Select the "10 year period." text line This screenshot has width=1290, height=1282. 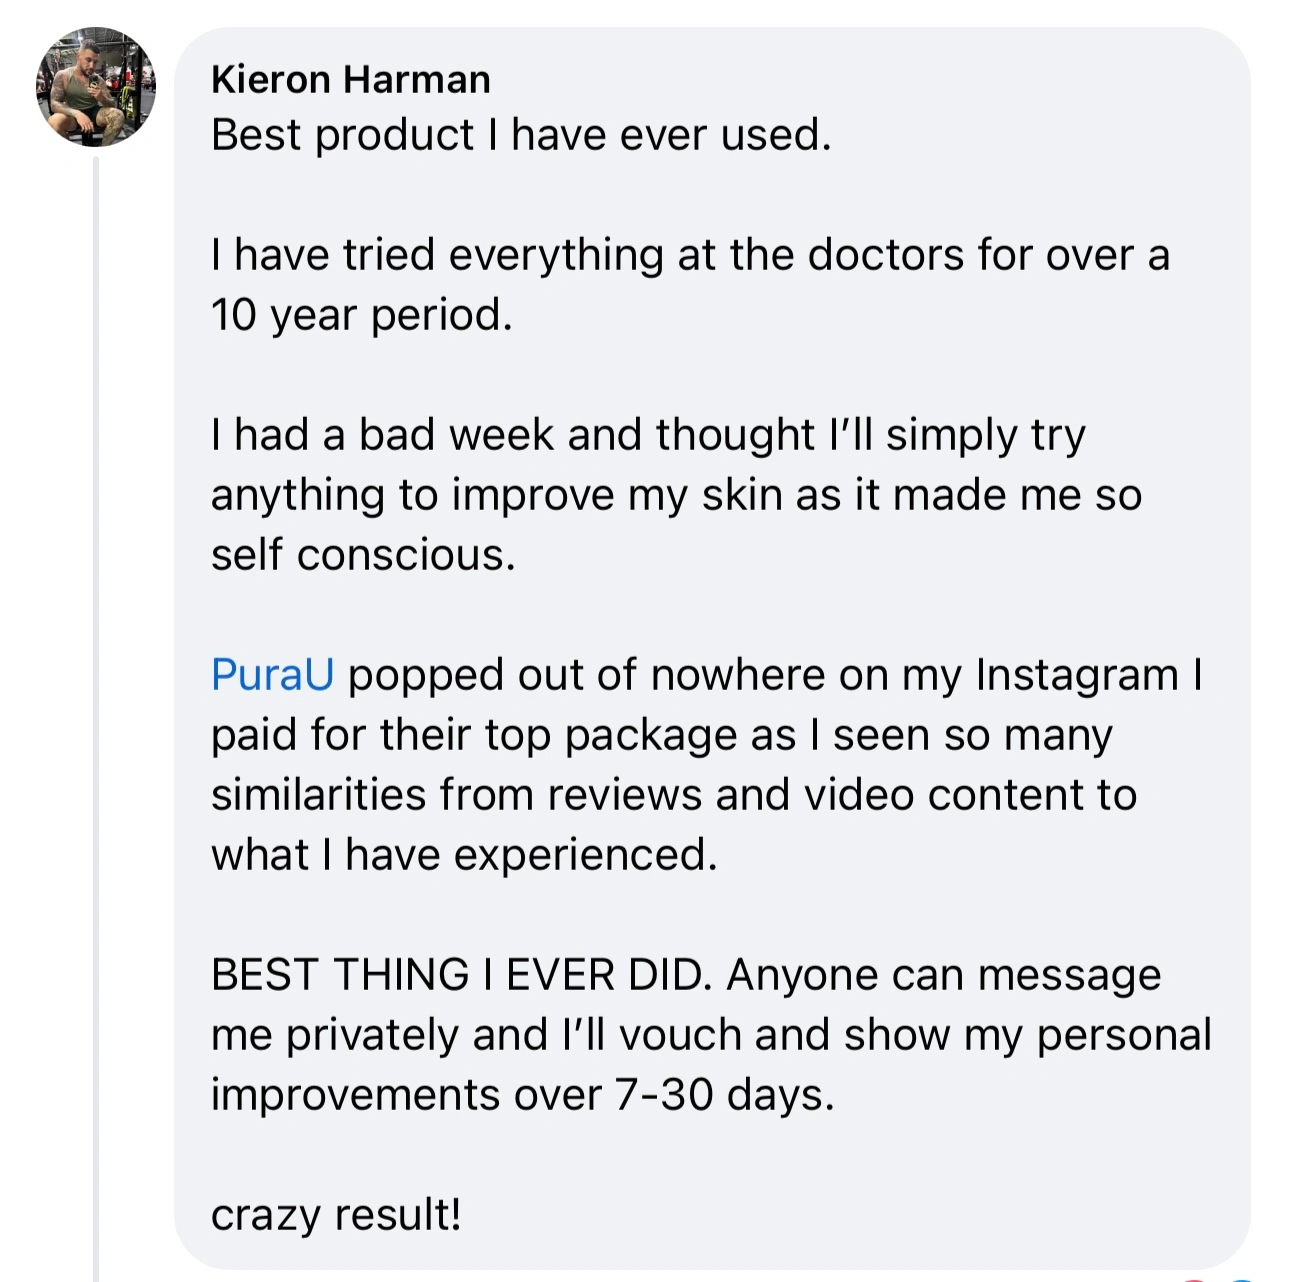coord(361,315)
